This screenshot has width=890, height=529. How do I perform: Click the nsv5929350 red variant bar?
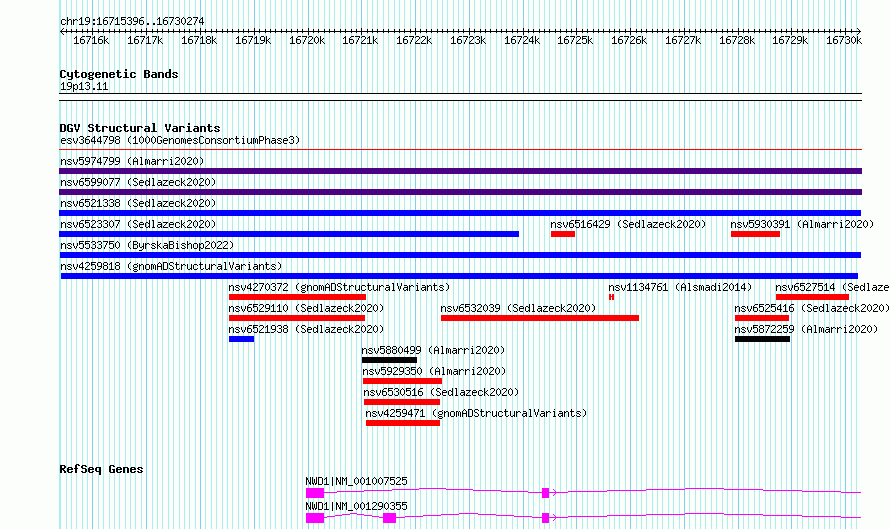(402, 381)
